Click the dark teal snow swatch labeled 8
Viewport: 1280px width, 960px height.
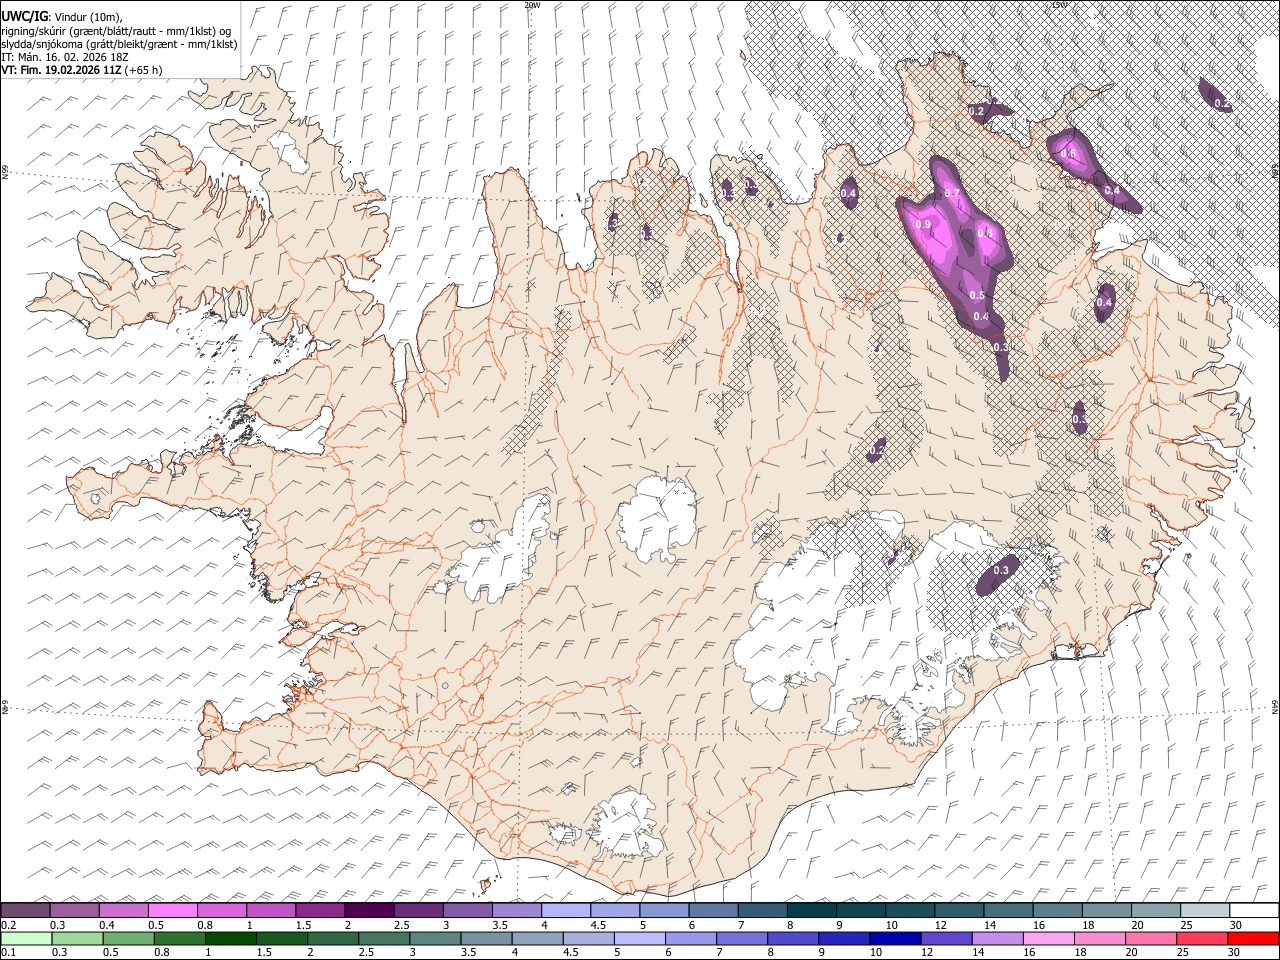pyautogui.click(x=812, y=910)
